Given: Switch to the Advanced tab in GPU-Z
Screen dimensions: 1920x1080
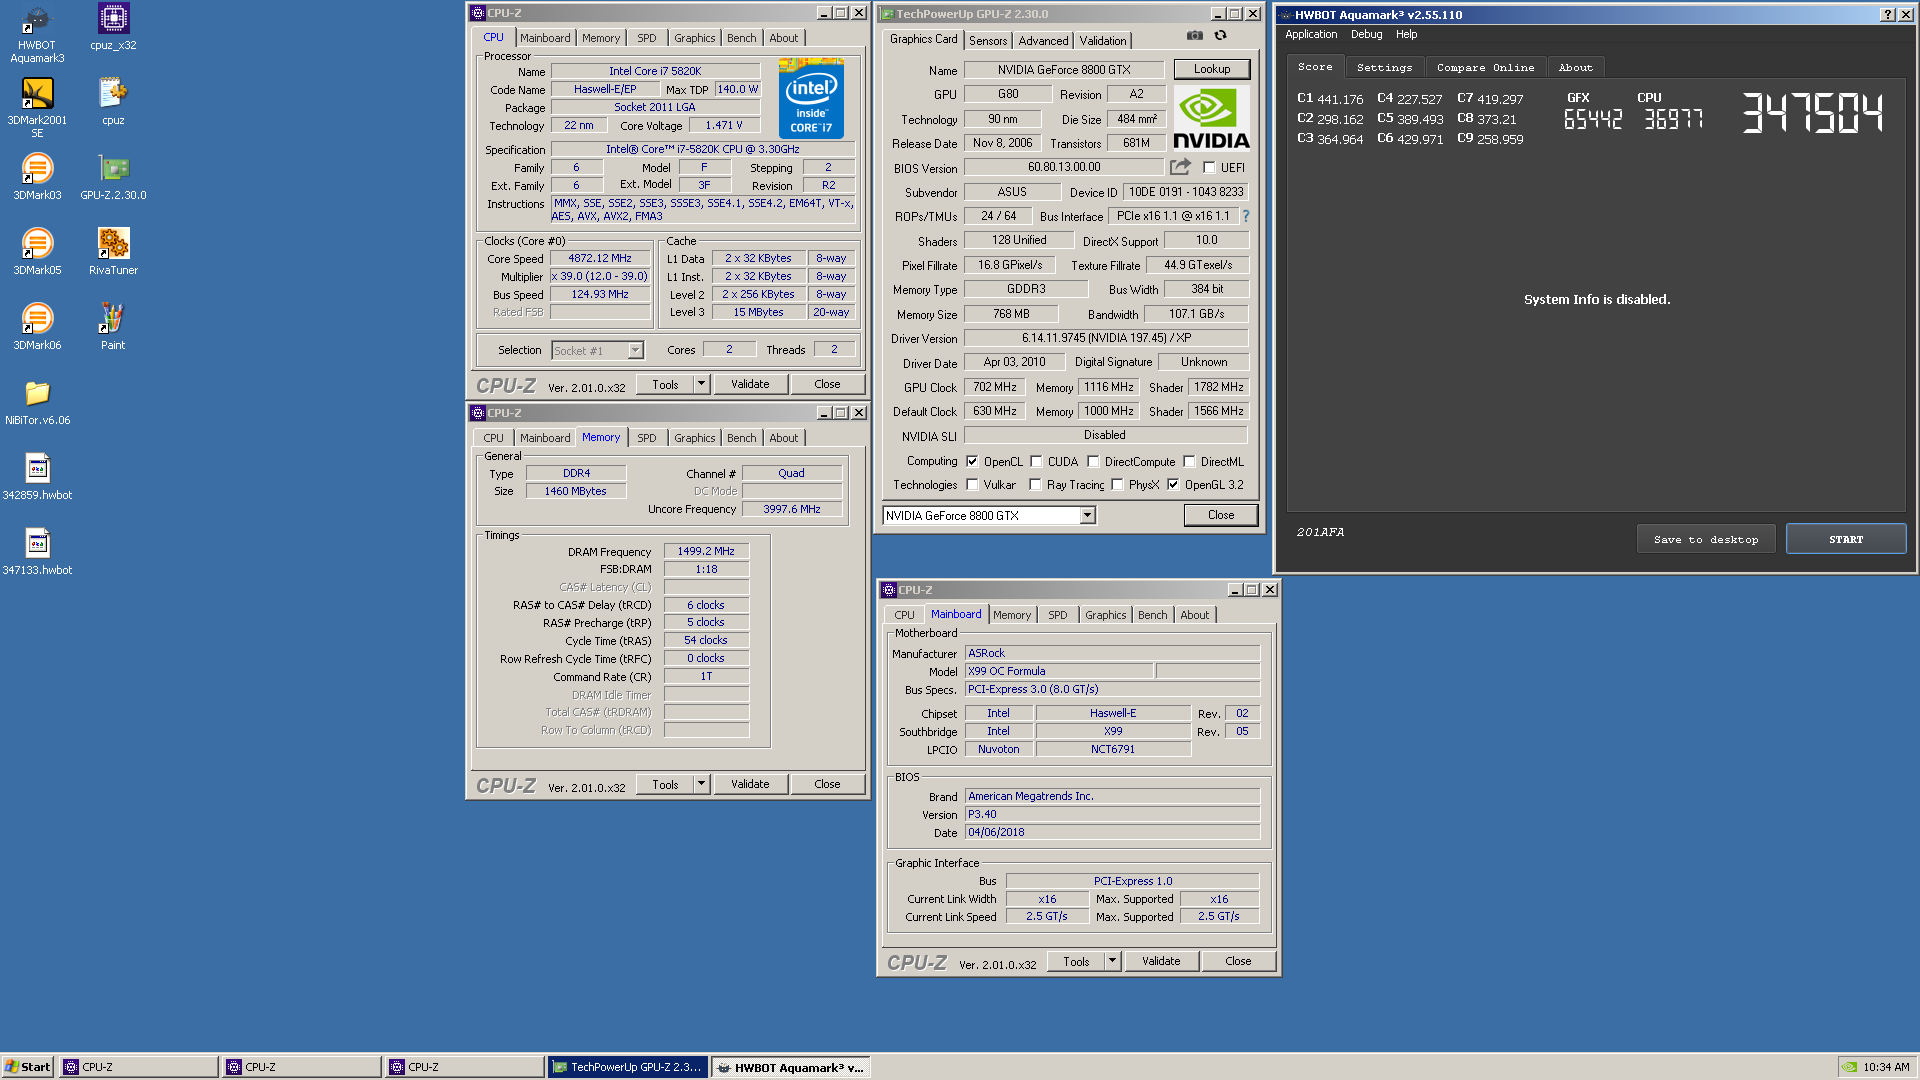Looking at the screenshot, I should (1043, 41).
